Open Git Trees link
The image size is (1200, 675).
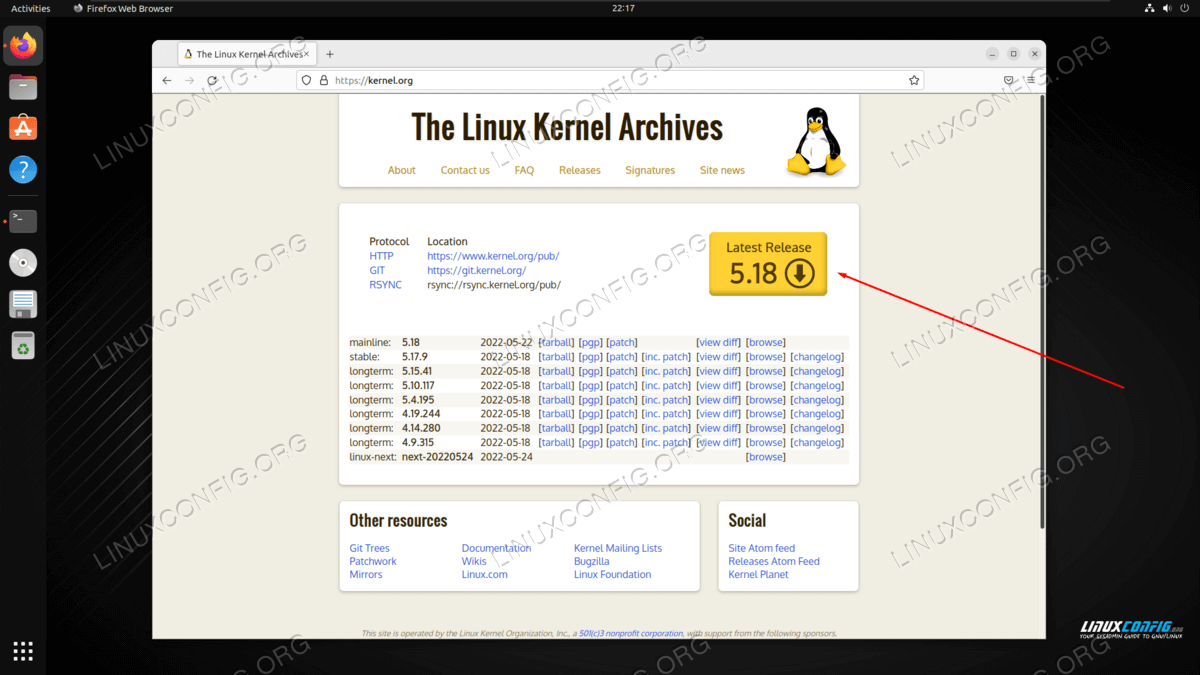coord(370,548)
